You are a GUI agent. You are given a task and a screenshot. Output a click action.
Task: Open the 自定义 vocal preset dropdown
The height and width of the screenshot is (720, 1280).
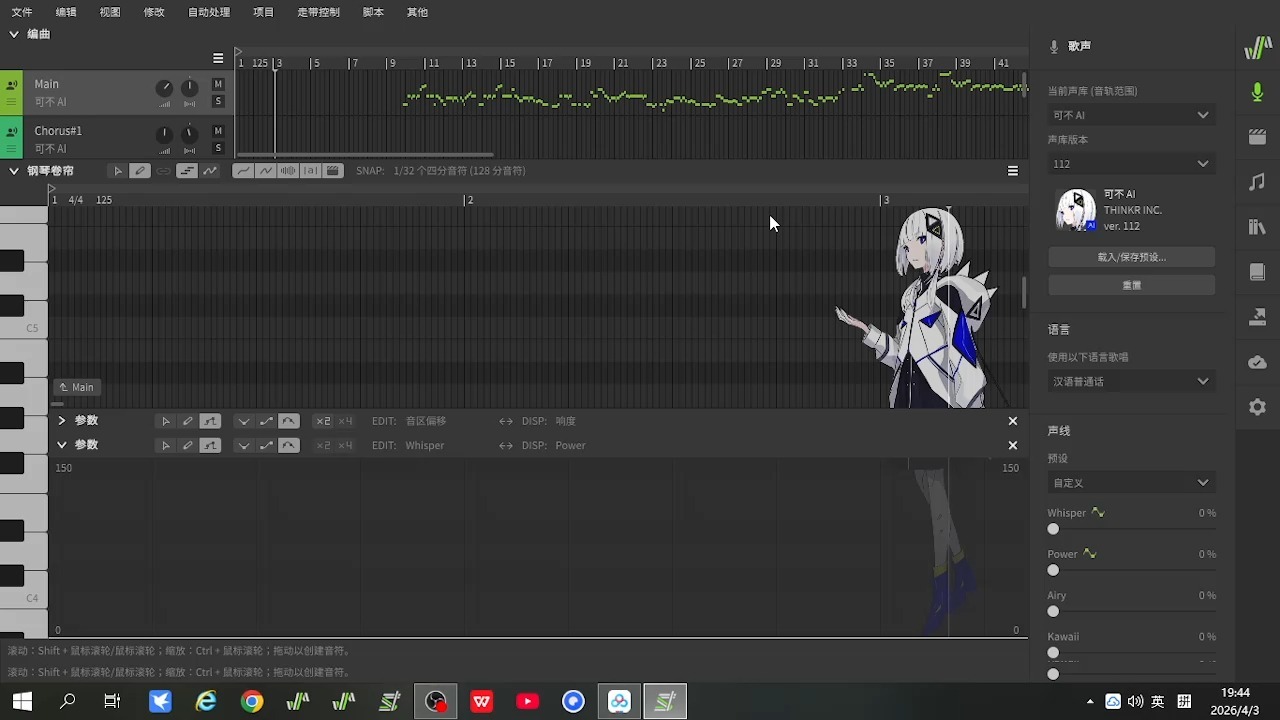pyautogui.click(x=1131, y=483)
